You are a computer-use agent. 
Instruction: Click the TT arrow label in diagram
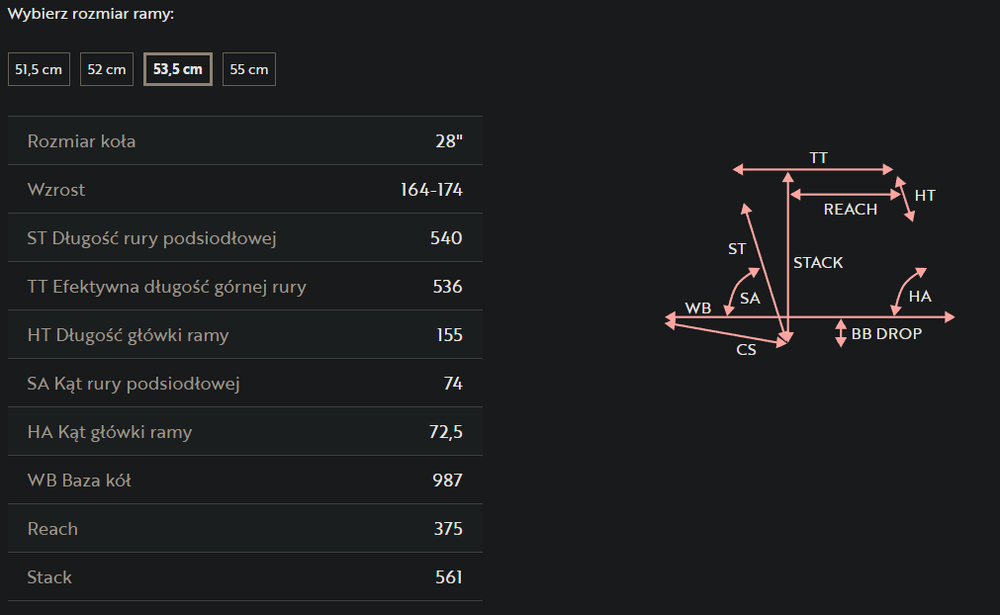pyautogui.click(x=819, y=158)
